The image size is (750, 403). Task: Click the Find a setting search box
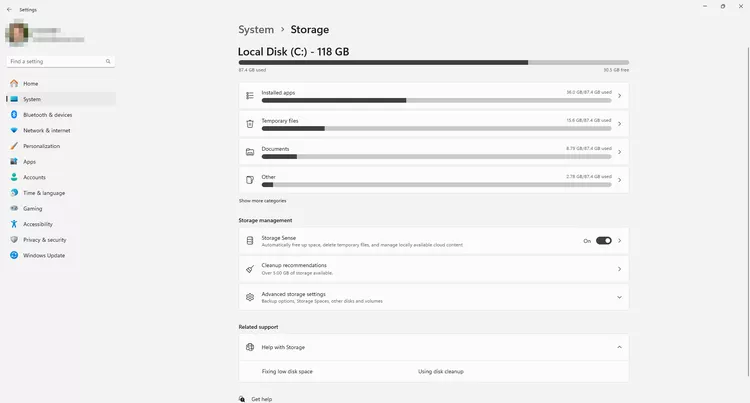coord(60,62)
